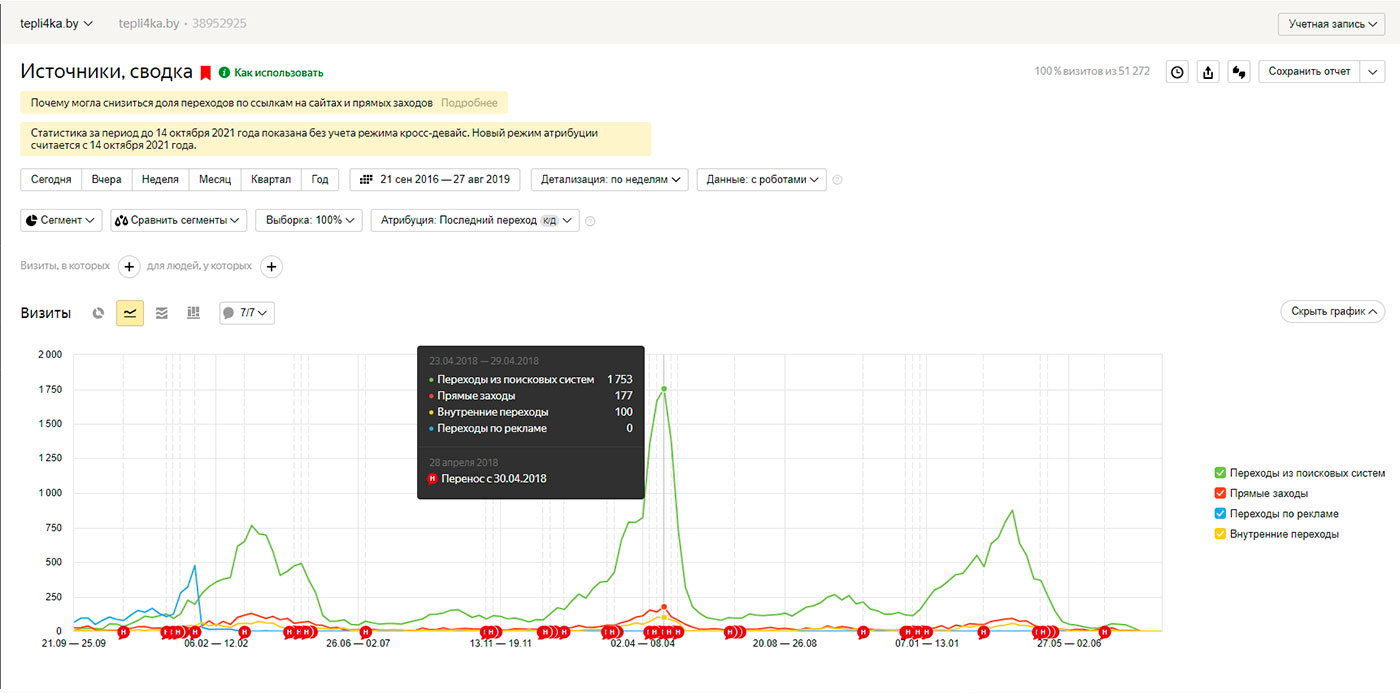This screenshot has width=1400, height=693.
Task: Click the pie icon on the Сегмент button
Action: coord(32,220)
